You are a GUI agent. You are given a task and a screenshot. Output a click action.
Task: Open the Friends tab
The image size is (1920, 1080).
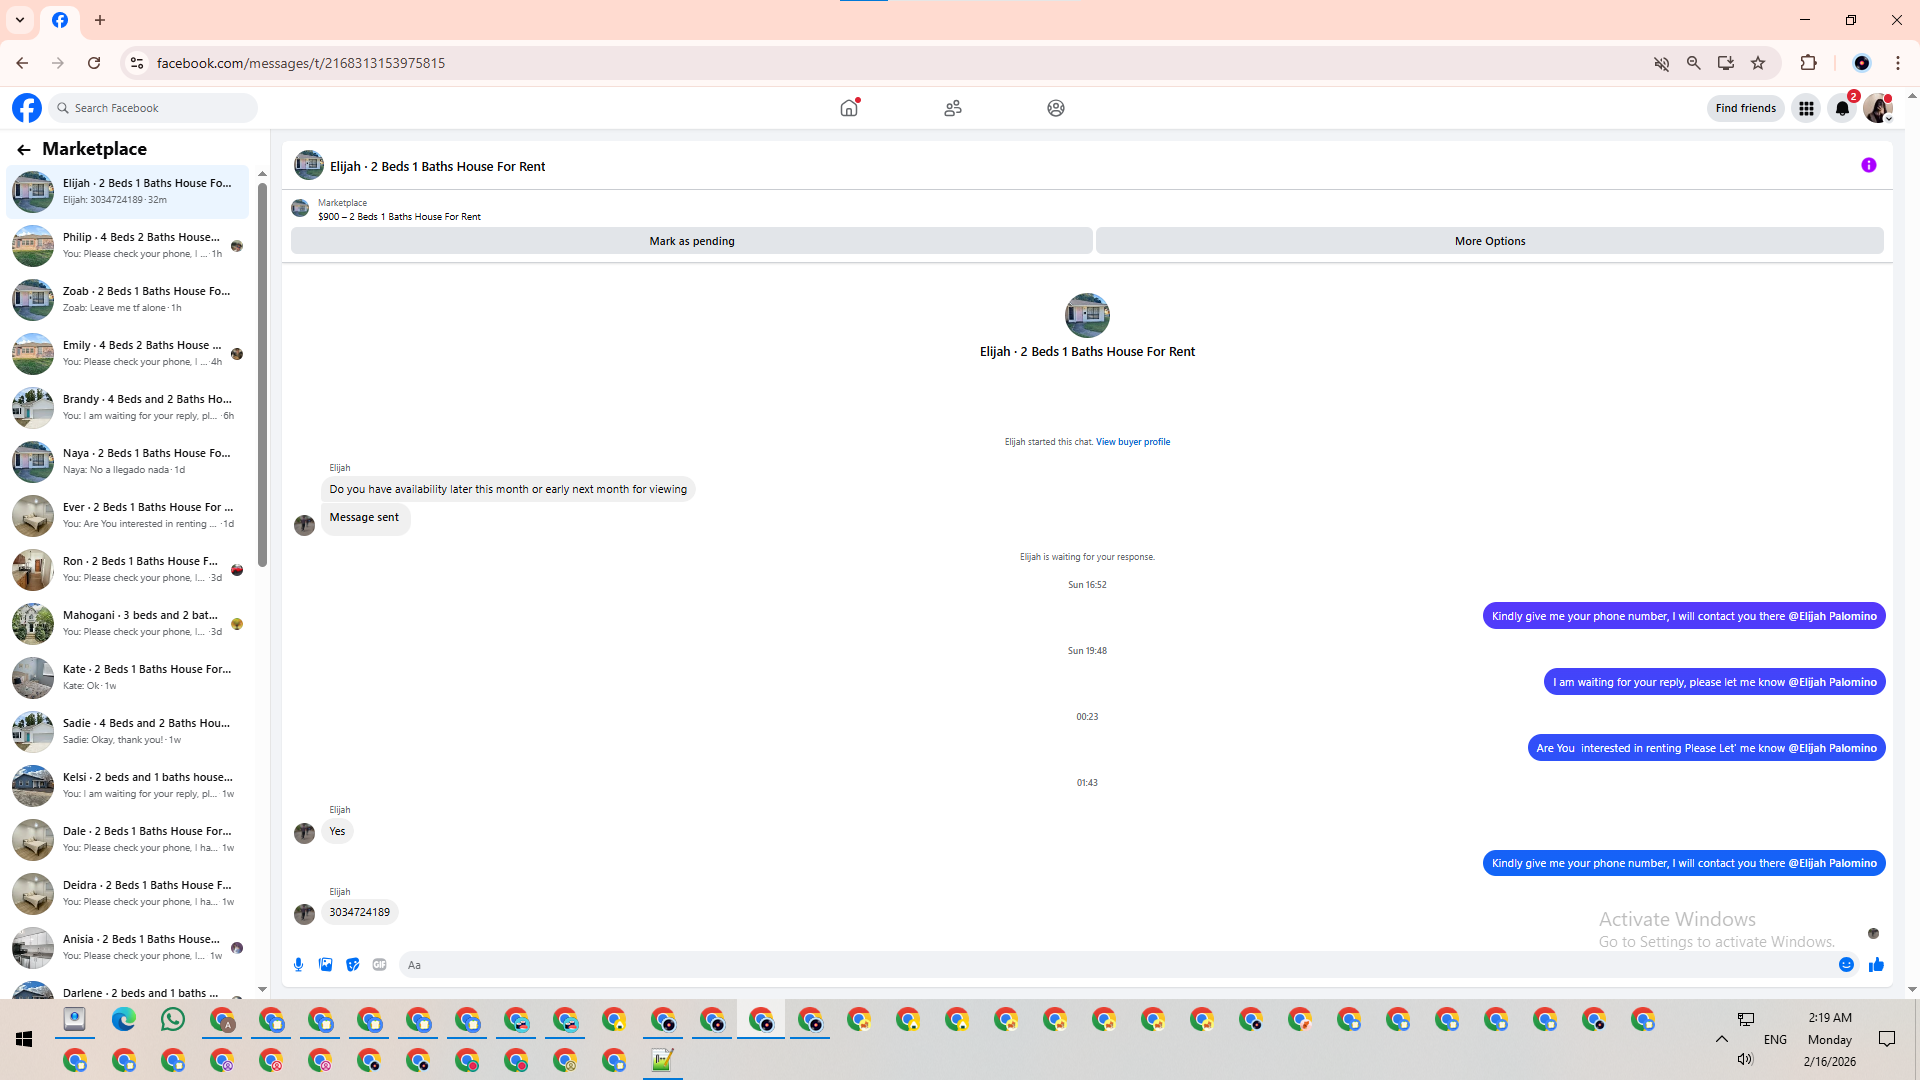click(x=952, y=108)
